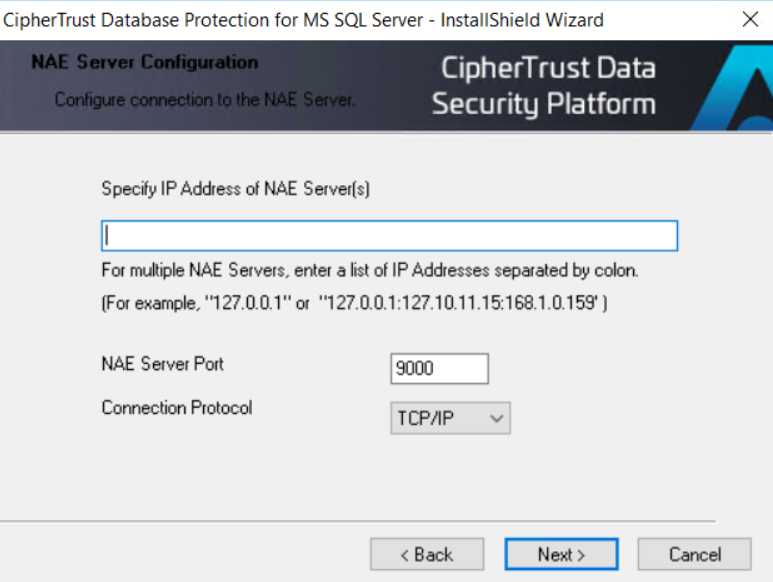773x582 pixels.
Task: Close the InstallShield Wizard window
Action: (x=750, y=20)
